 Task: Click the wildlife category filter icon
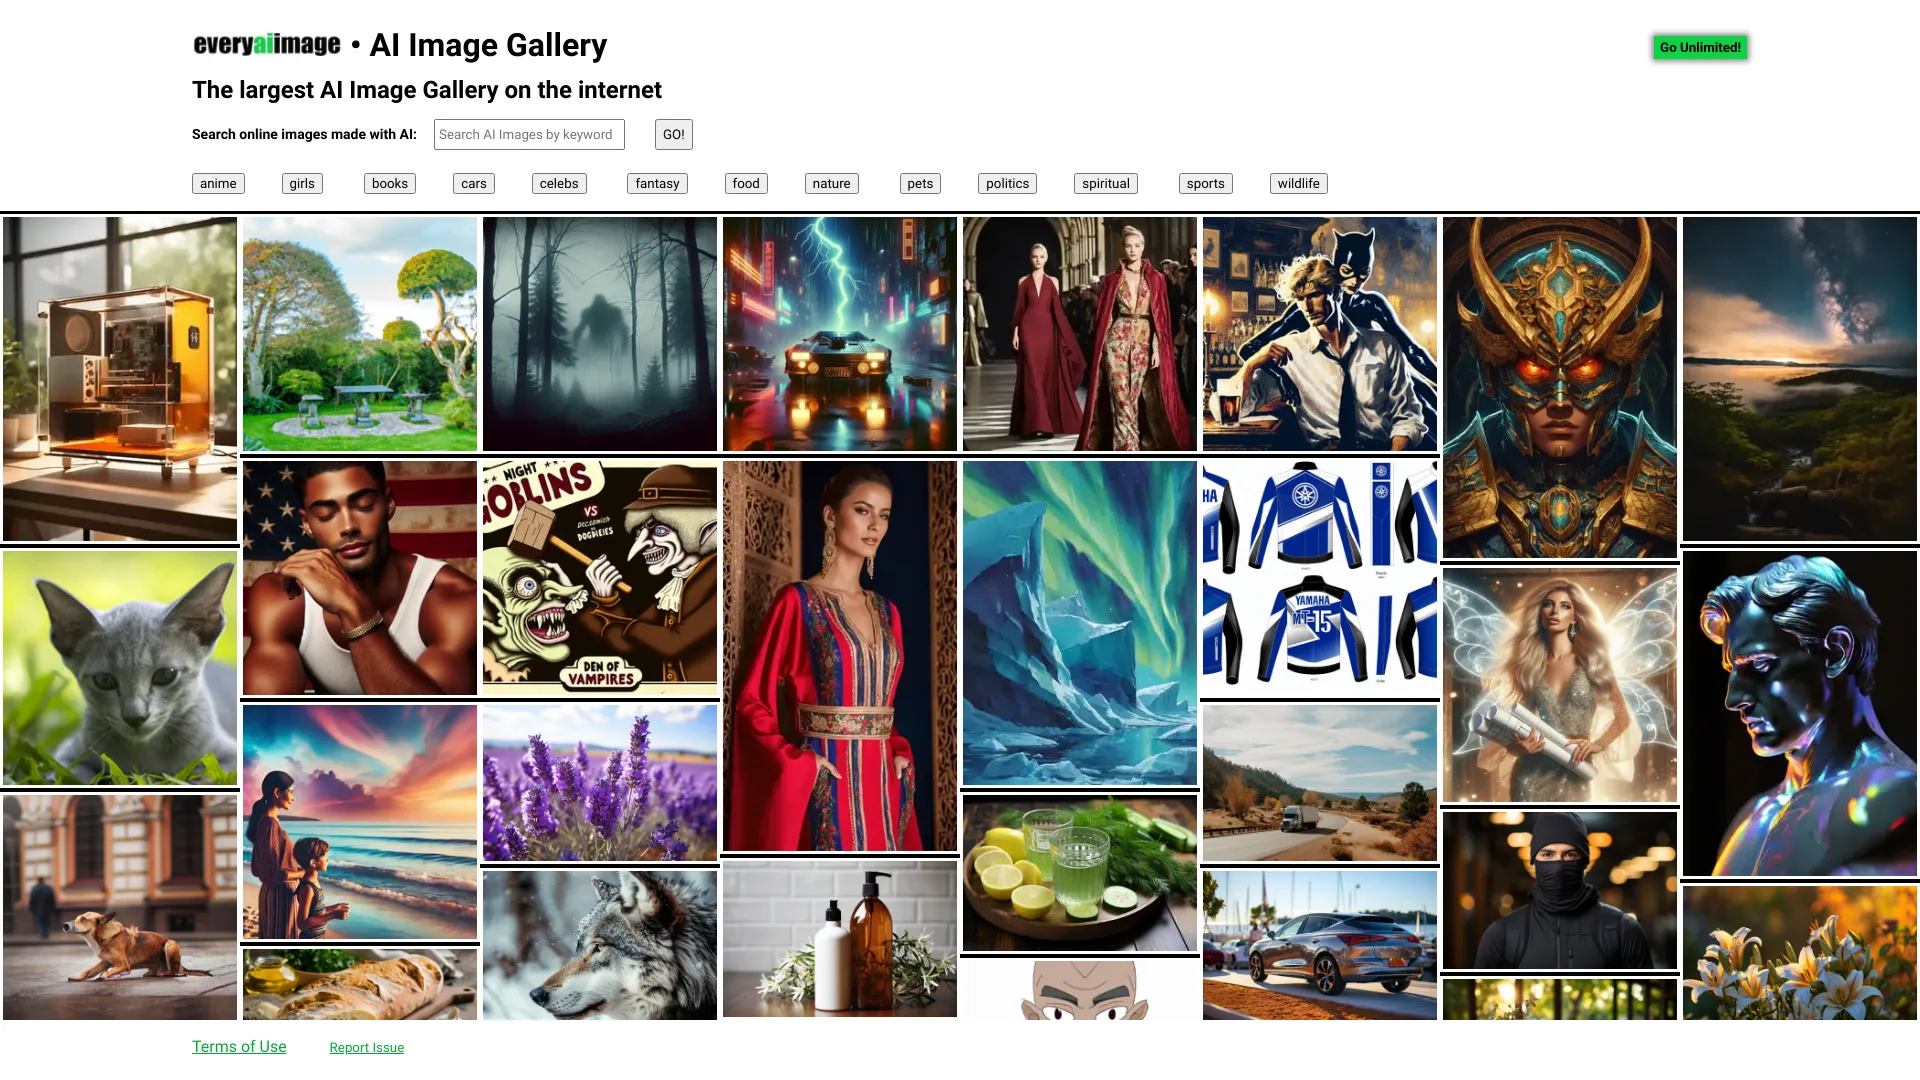(x=1298, y=183)
